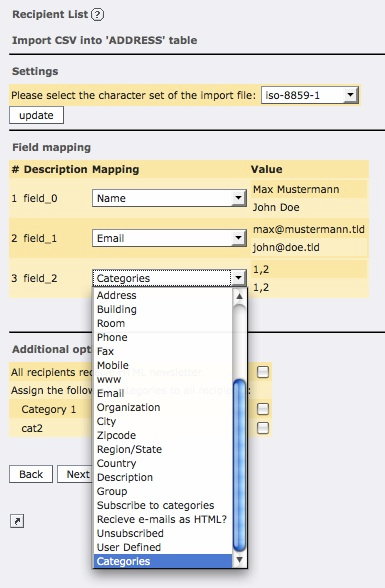Collapse the field_2 Categories mapping dropdown
385x588 pixels.
[x=169, y=278]
